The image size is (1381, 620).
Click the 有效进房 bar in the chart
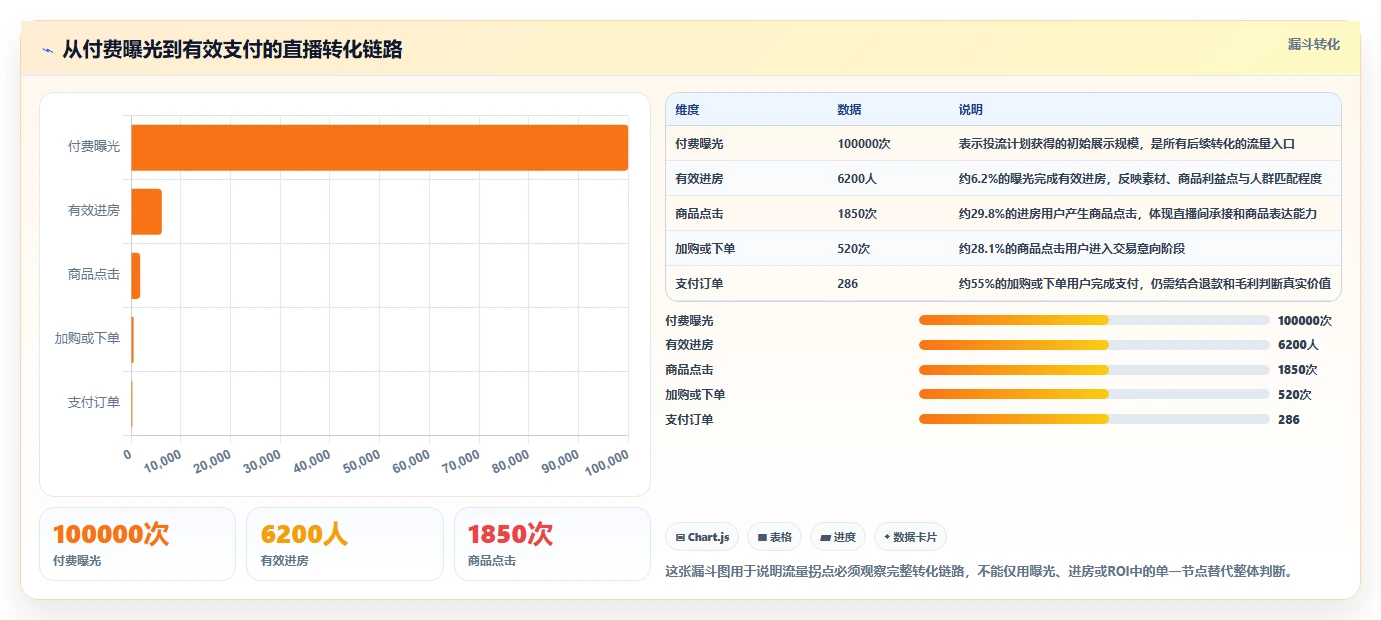tap(147, 211)
